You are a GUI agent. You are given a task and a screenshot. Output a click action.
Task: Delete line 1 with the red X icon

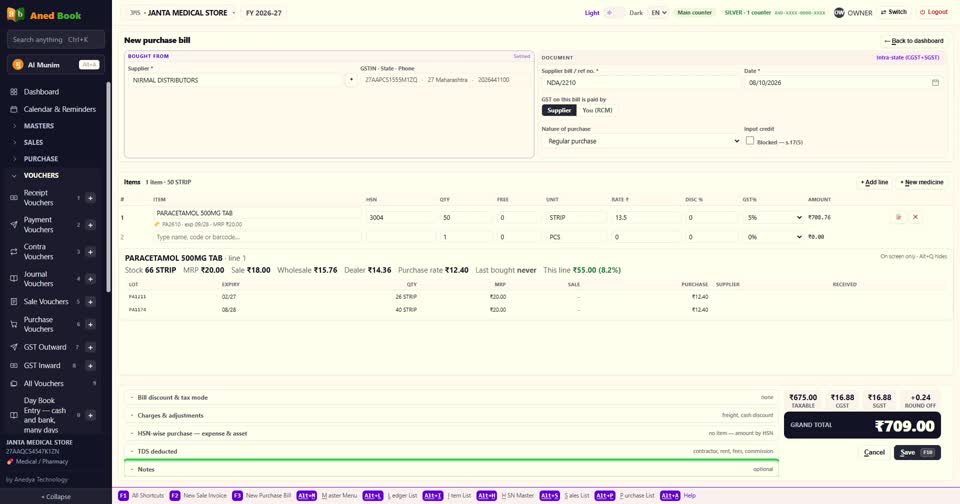coord(915,217)
